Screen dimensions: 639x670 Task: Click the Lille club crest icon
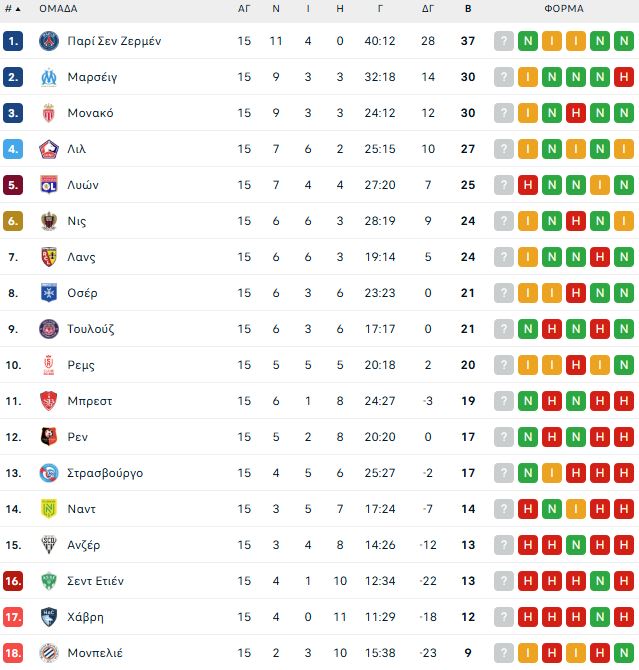point(48,149)
